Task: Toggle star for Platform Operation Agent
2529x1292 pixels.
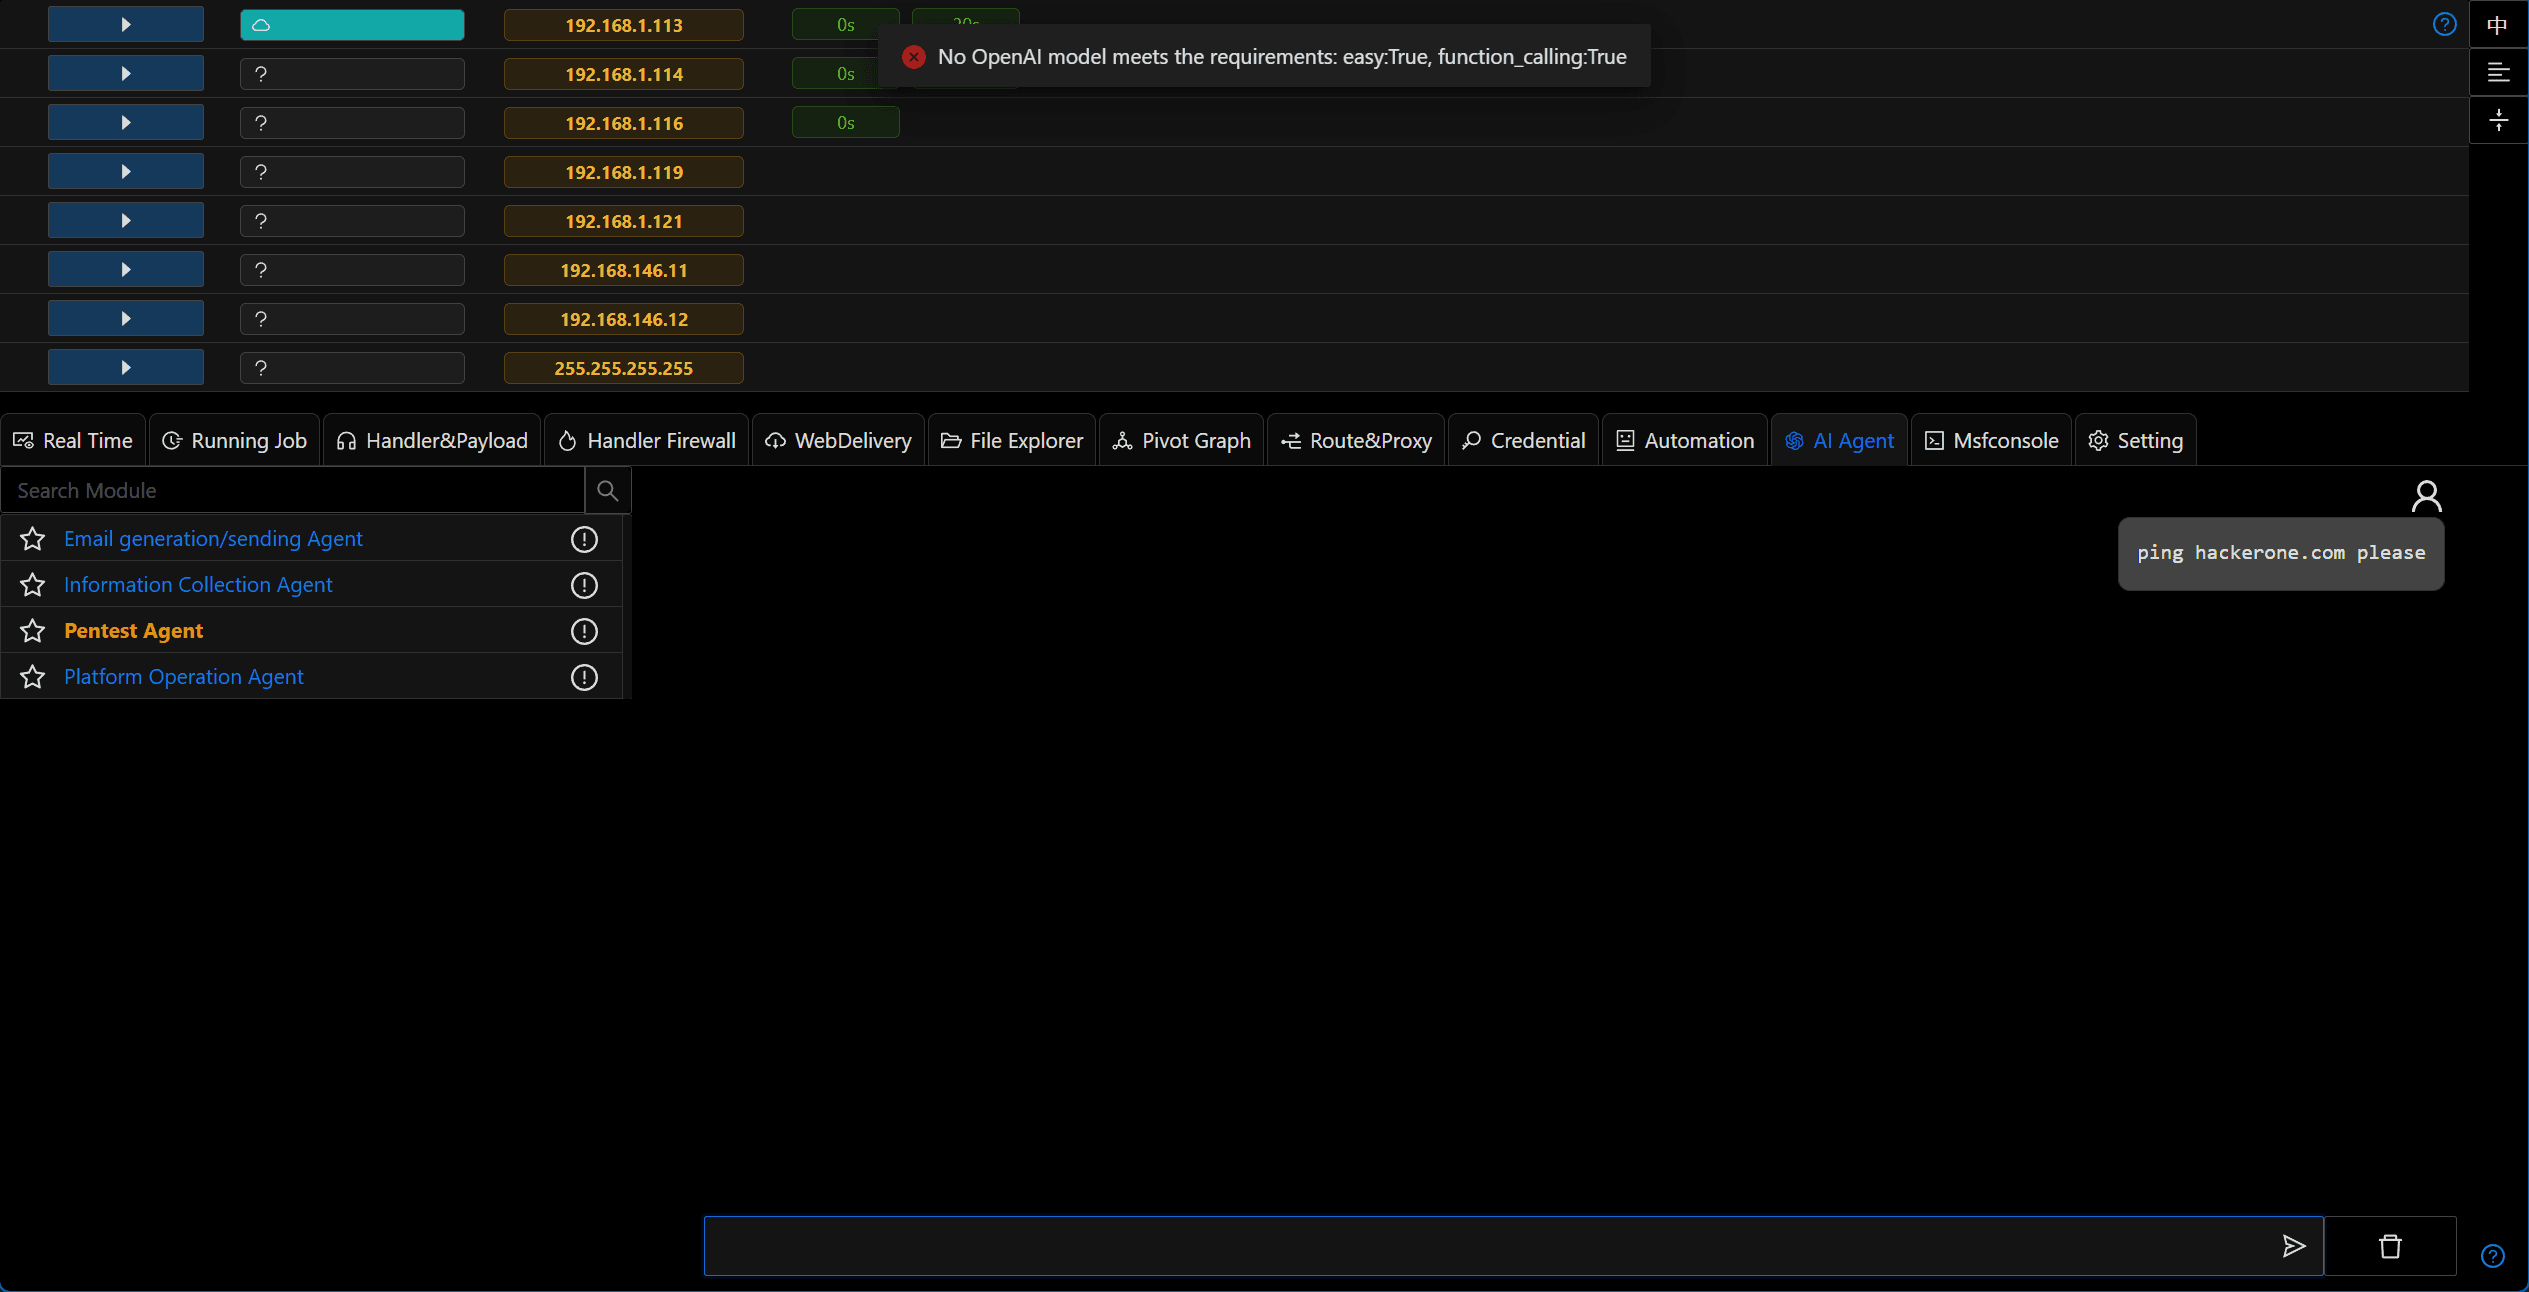Action: (x=33, y=677)
